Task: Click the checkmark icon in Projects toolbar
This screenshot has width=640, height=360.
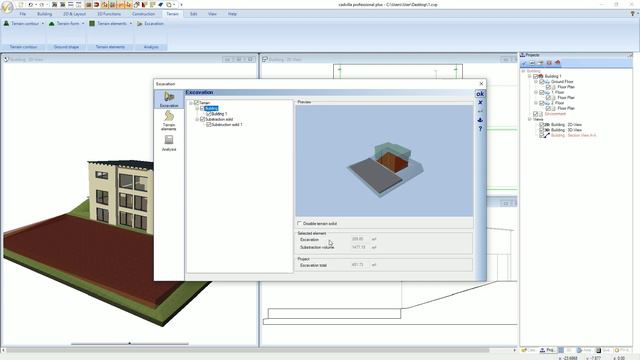Action: click(524, 63)
